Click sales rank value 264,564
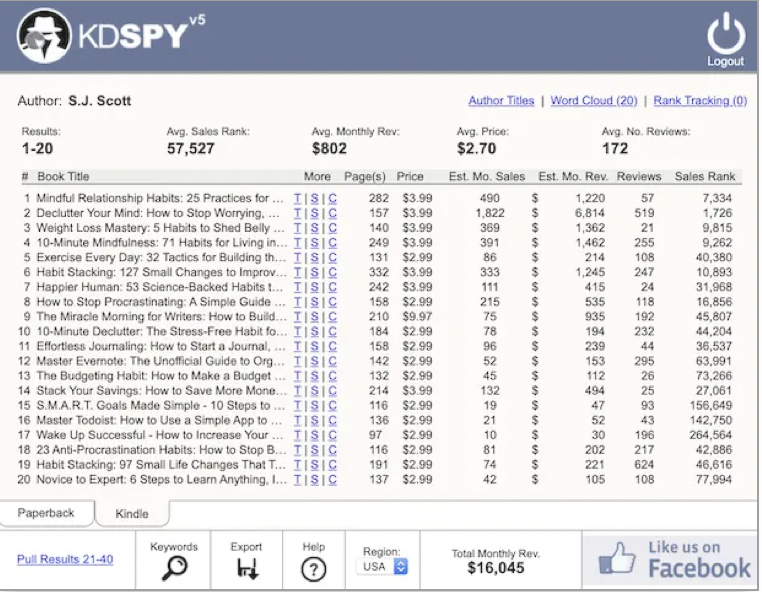The width and height of the screenshot is (762, 592). (710, 435)
